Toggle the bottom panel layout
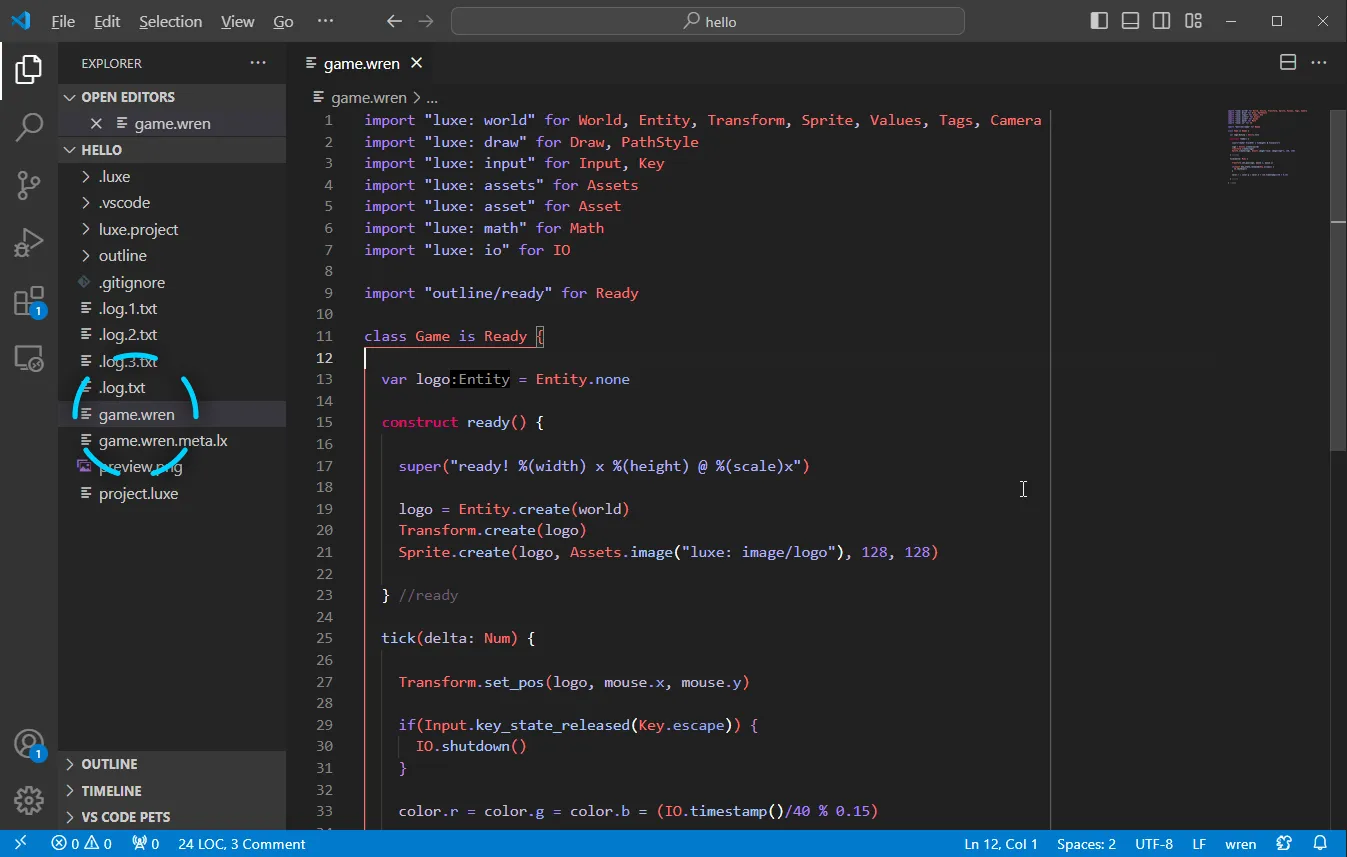The image size is (1347, 857). [1130, 21]
